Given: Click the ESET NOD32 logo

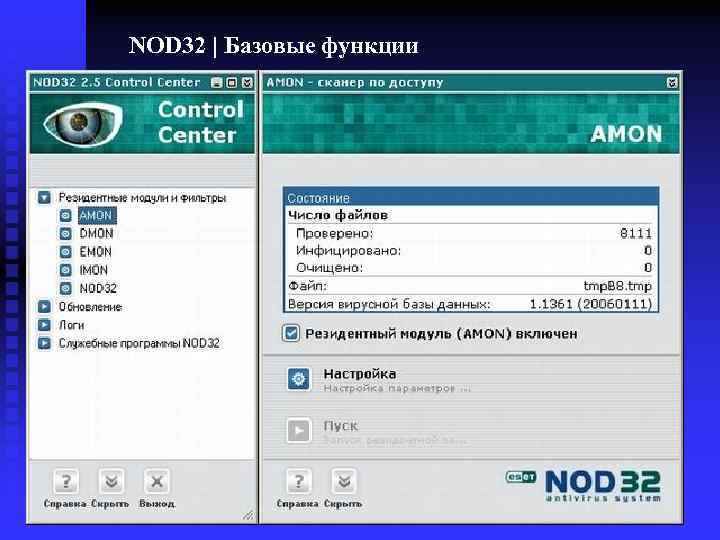Looking at the screenshot, I should point(583,486).
